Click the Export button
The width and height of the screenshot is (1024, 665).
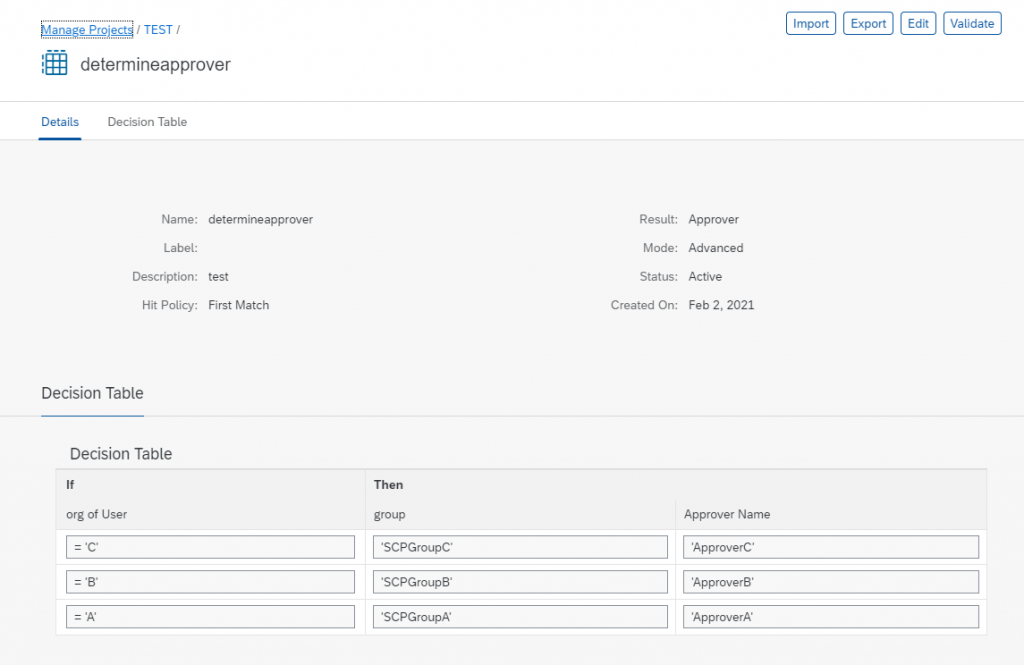click(868, 24)
